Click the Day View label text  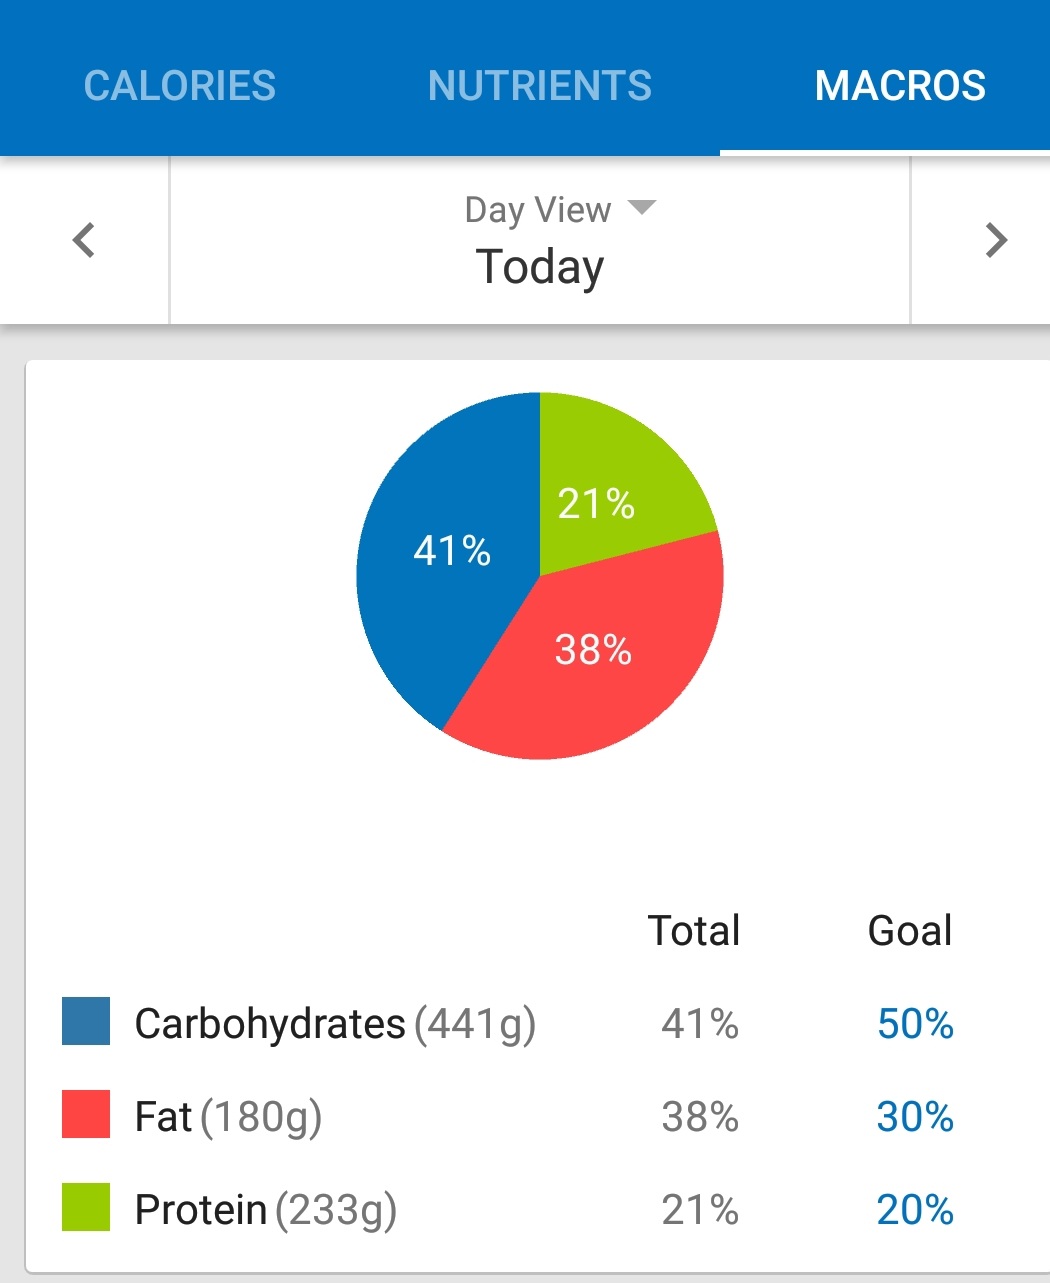pyautogui.click(x=538, y=210)
